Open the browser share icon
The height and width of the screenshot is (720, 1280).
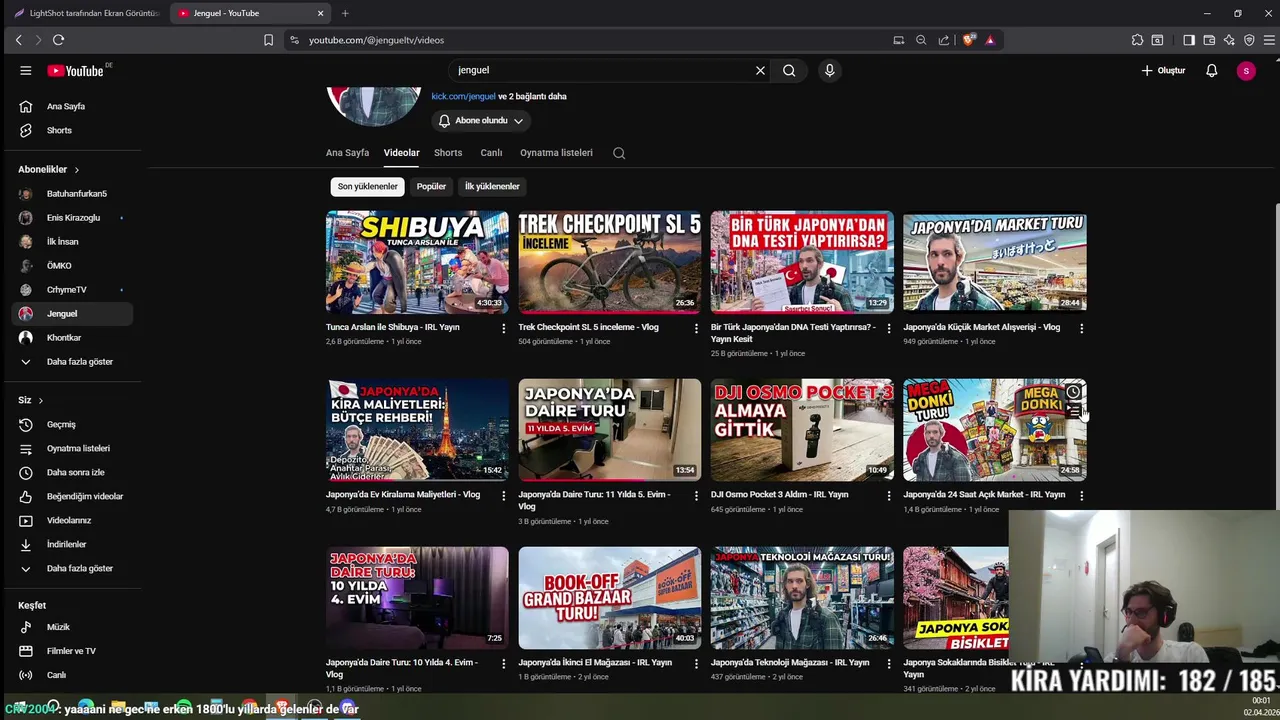[x=944, y=40]
